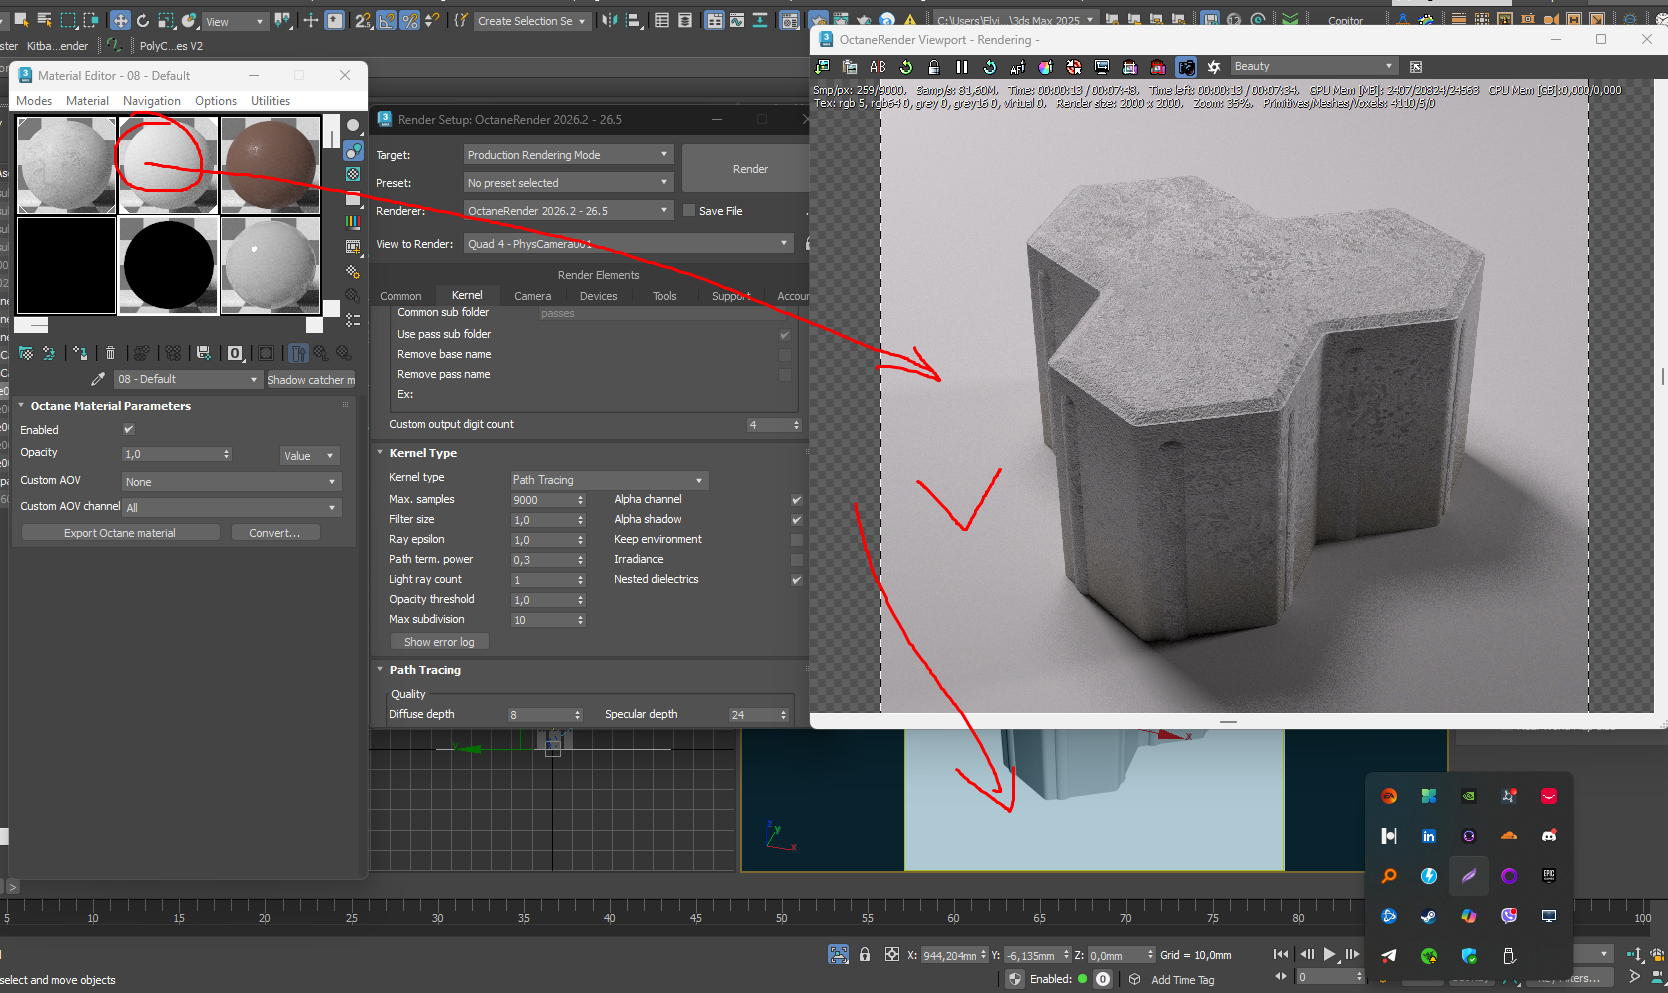Pick material from object with eyedropper
This screenshot has width=1668, height=993.
[98, 380]
